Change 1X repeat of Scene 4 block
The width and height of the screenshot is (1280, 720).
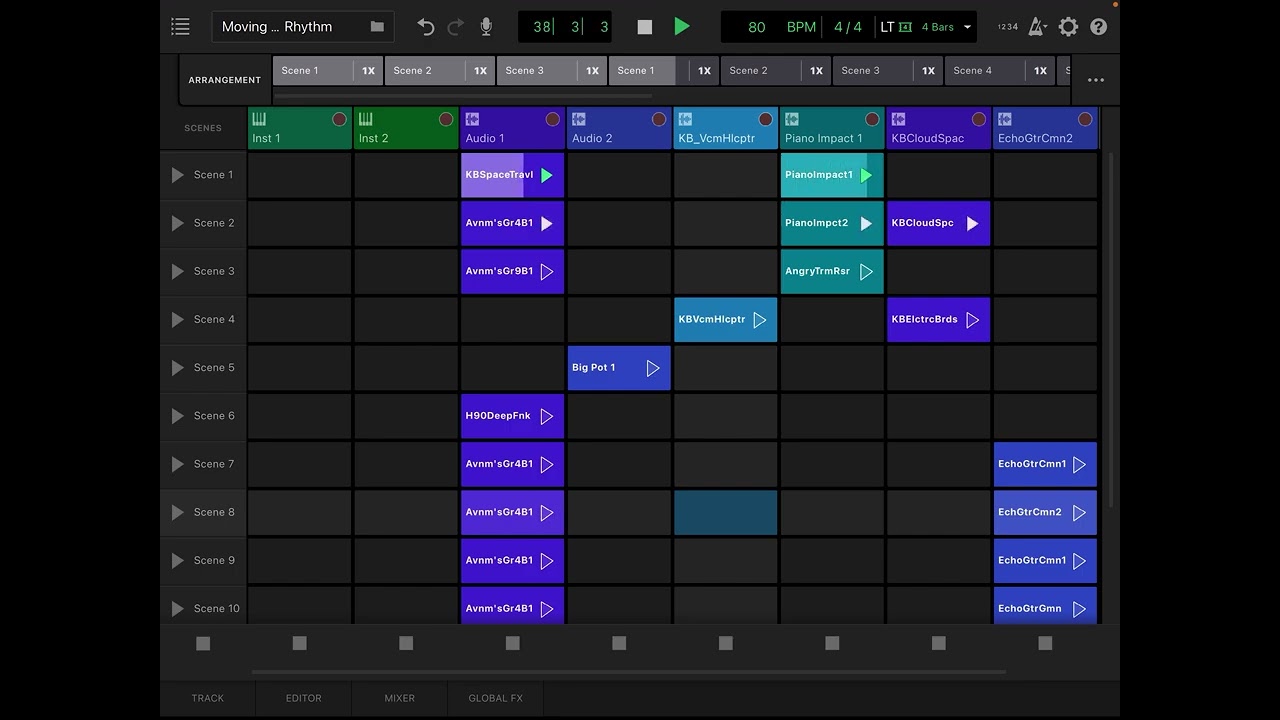point(1040,70)
